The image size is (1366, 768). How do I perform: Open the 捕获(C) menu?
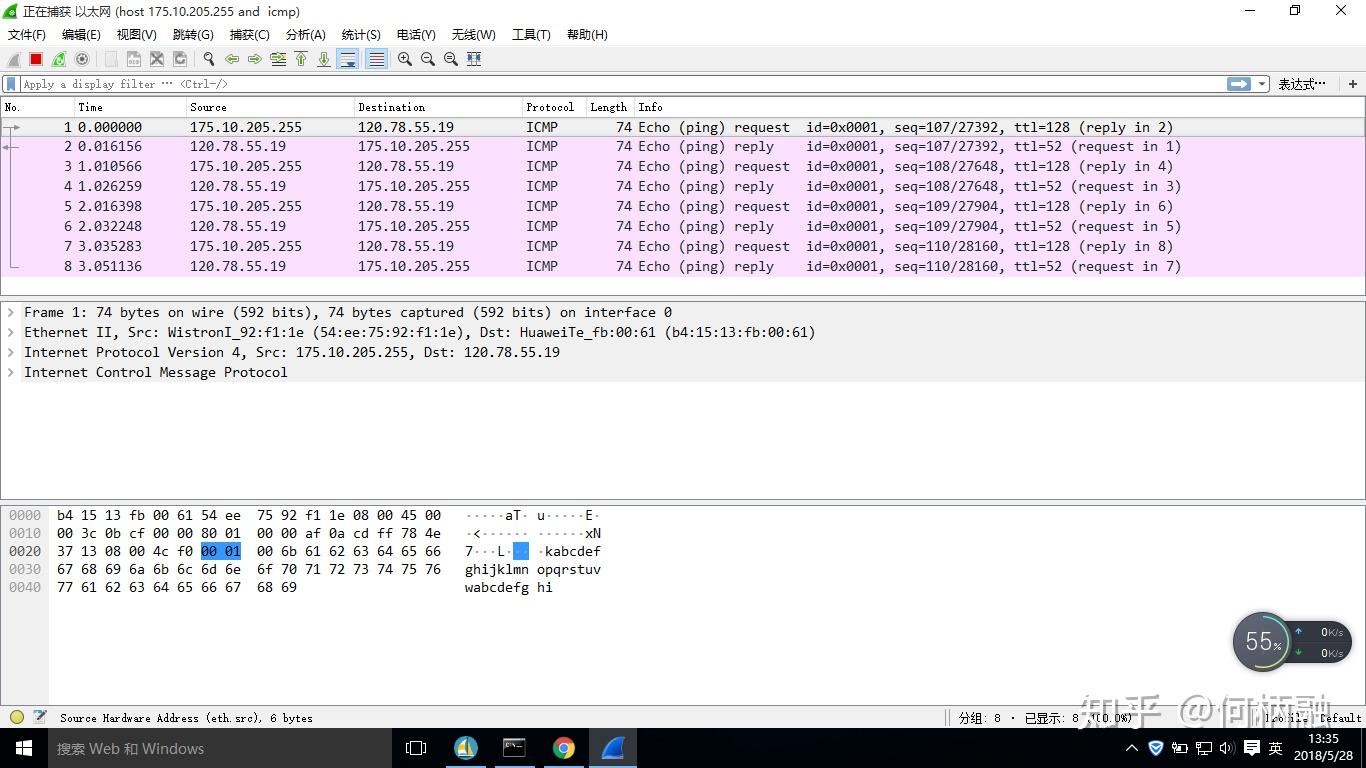(x=249, y=34)
